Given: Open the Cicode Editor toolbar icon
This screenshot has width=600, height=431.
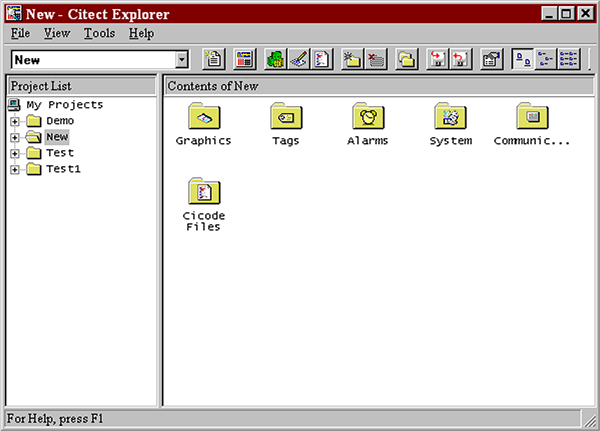Looking at the screenshot, I should (322, 59).
